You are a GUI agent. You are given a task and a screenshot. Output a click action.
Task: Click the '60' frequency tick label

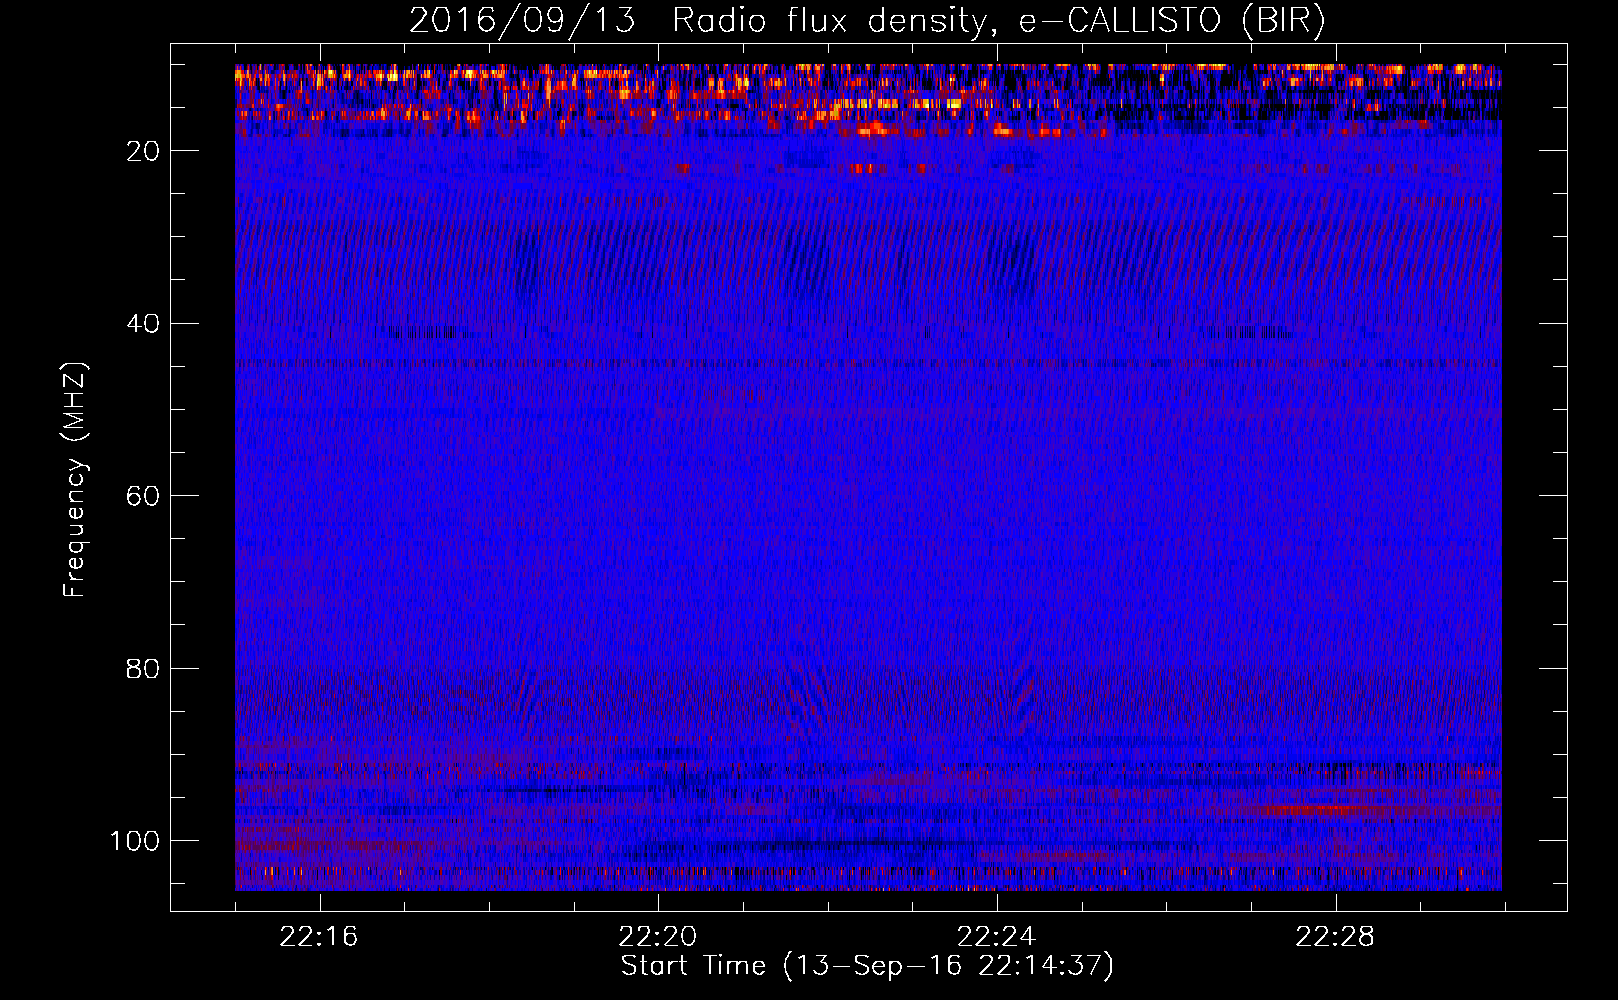144,496
